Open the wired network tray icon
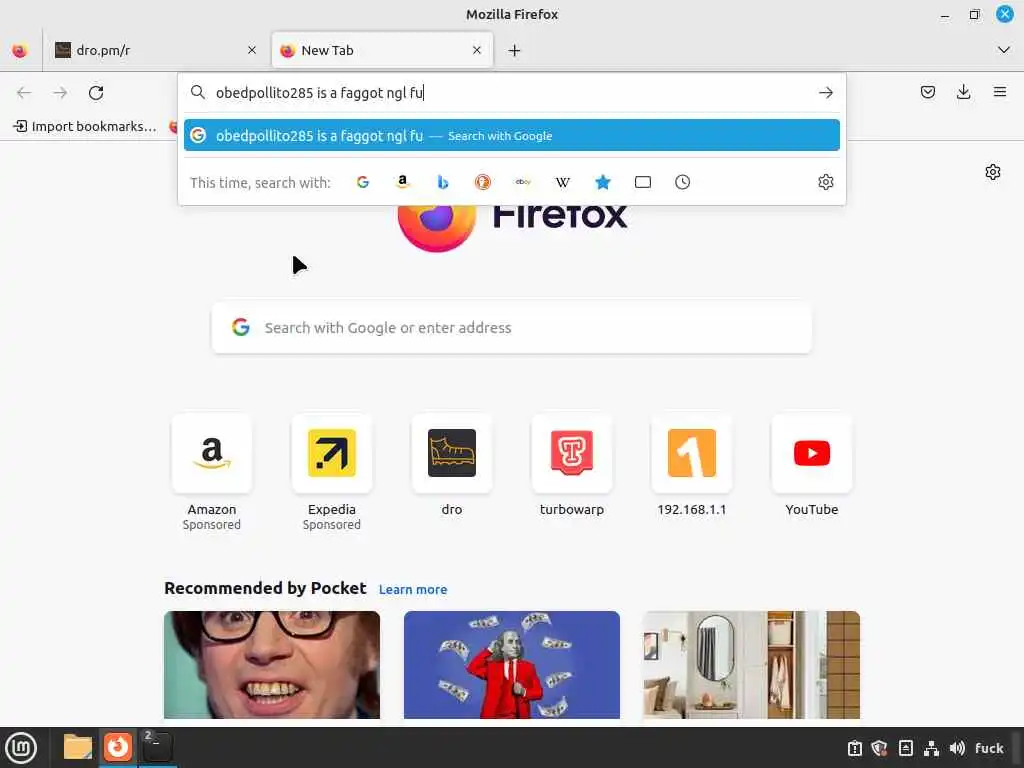Screen dimensions: 1024x768 (931, 748)
